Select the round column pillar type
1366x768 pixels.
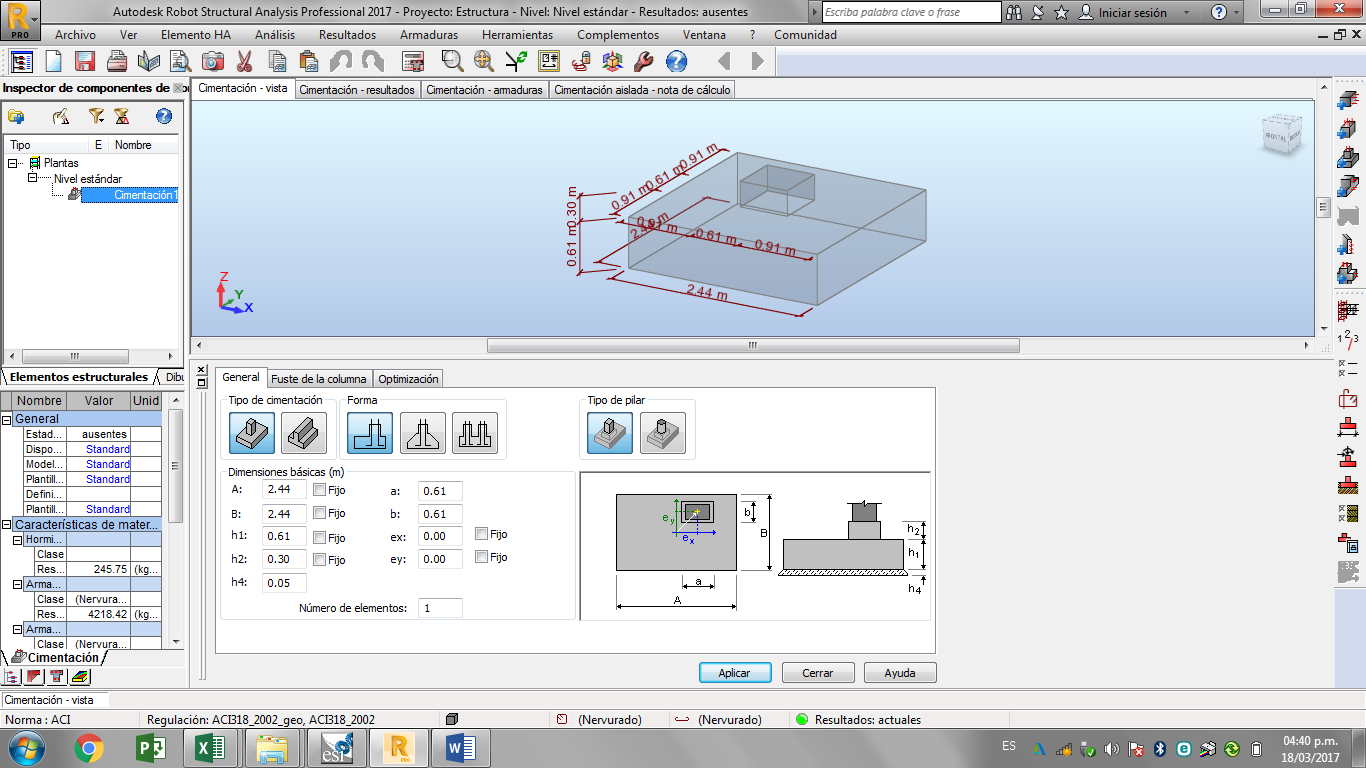(x=662, y=433)
